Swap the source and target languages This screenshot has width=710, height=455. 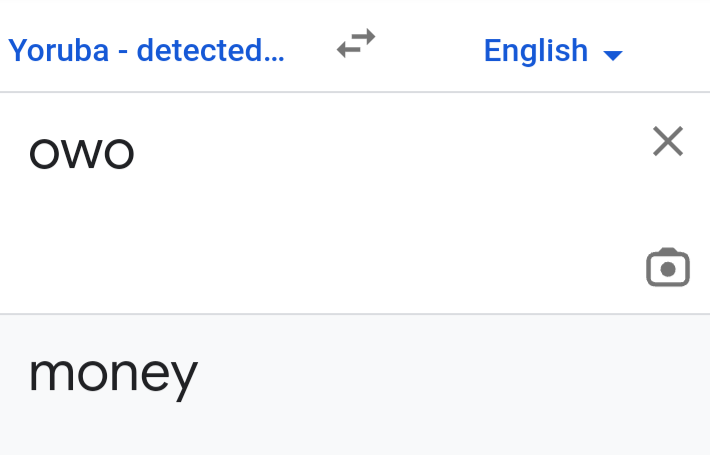(356, 44)
